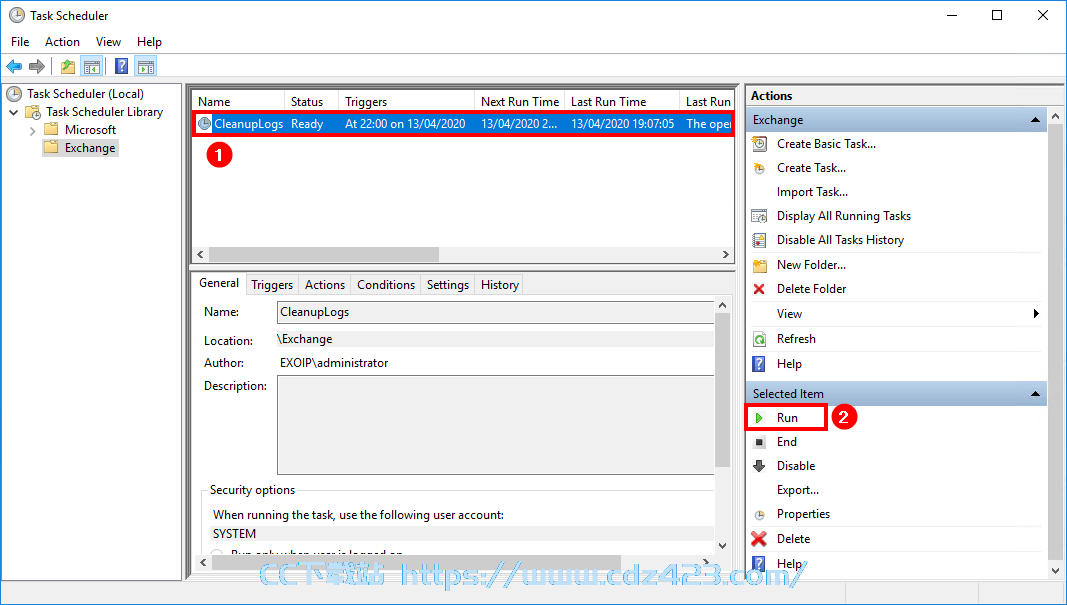1067x605 pixels.
Task: Click the Task Scheduler Library folder icon
Action: 33,112
